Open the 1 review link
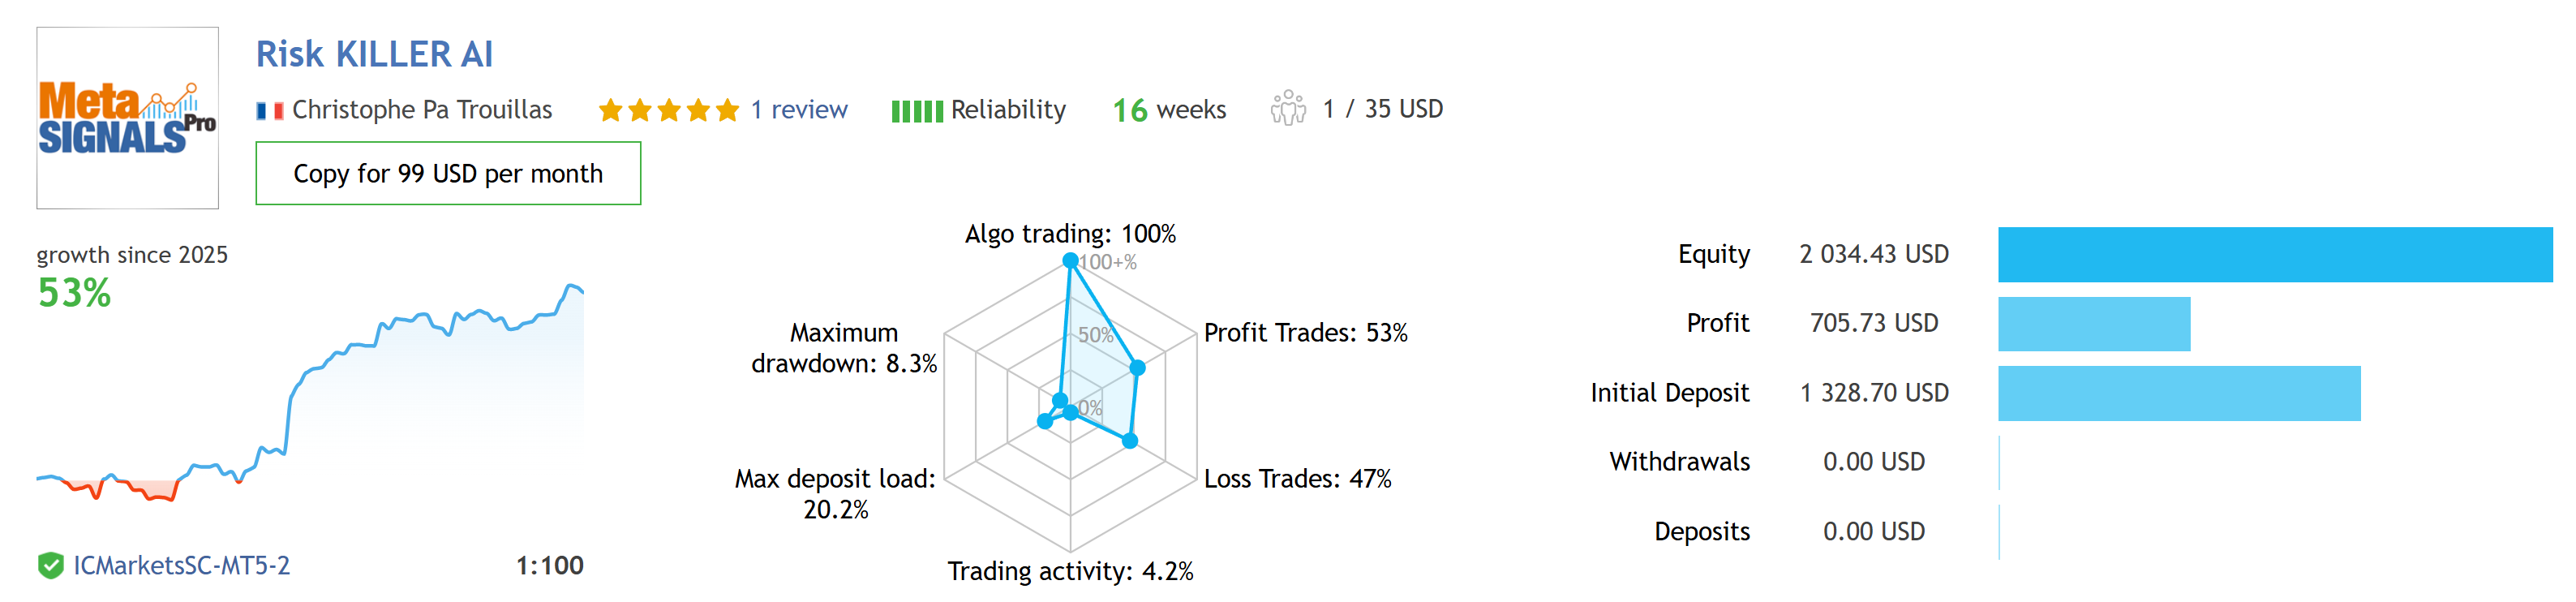The width and height of the screenshot is (2576, 602). tap(798, 110)
